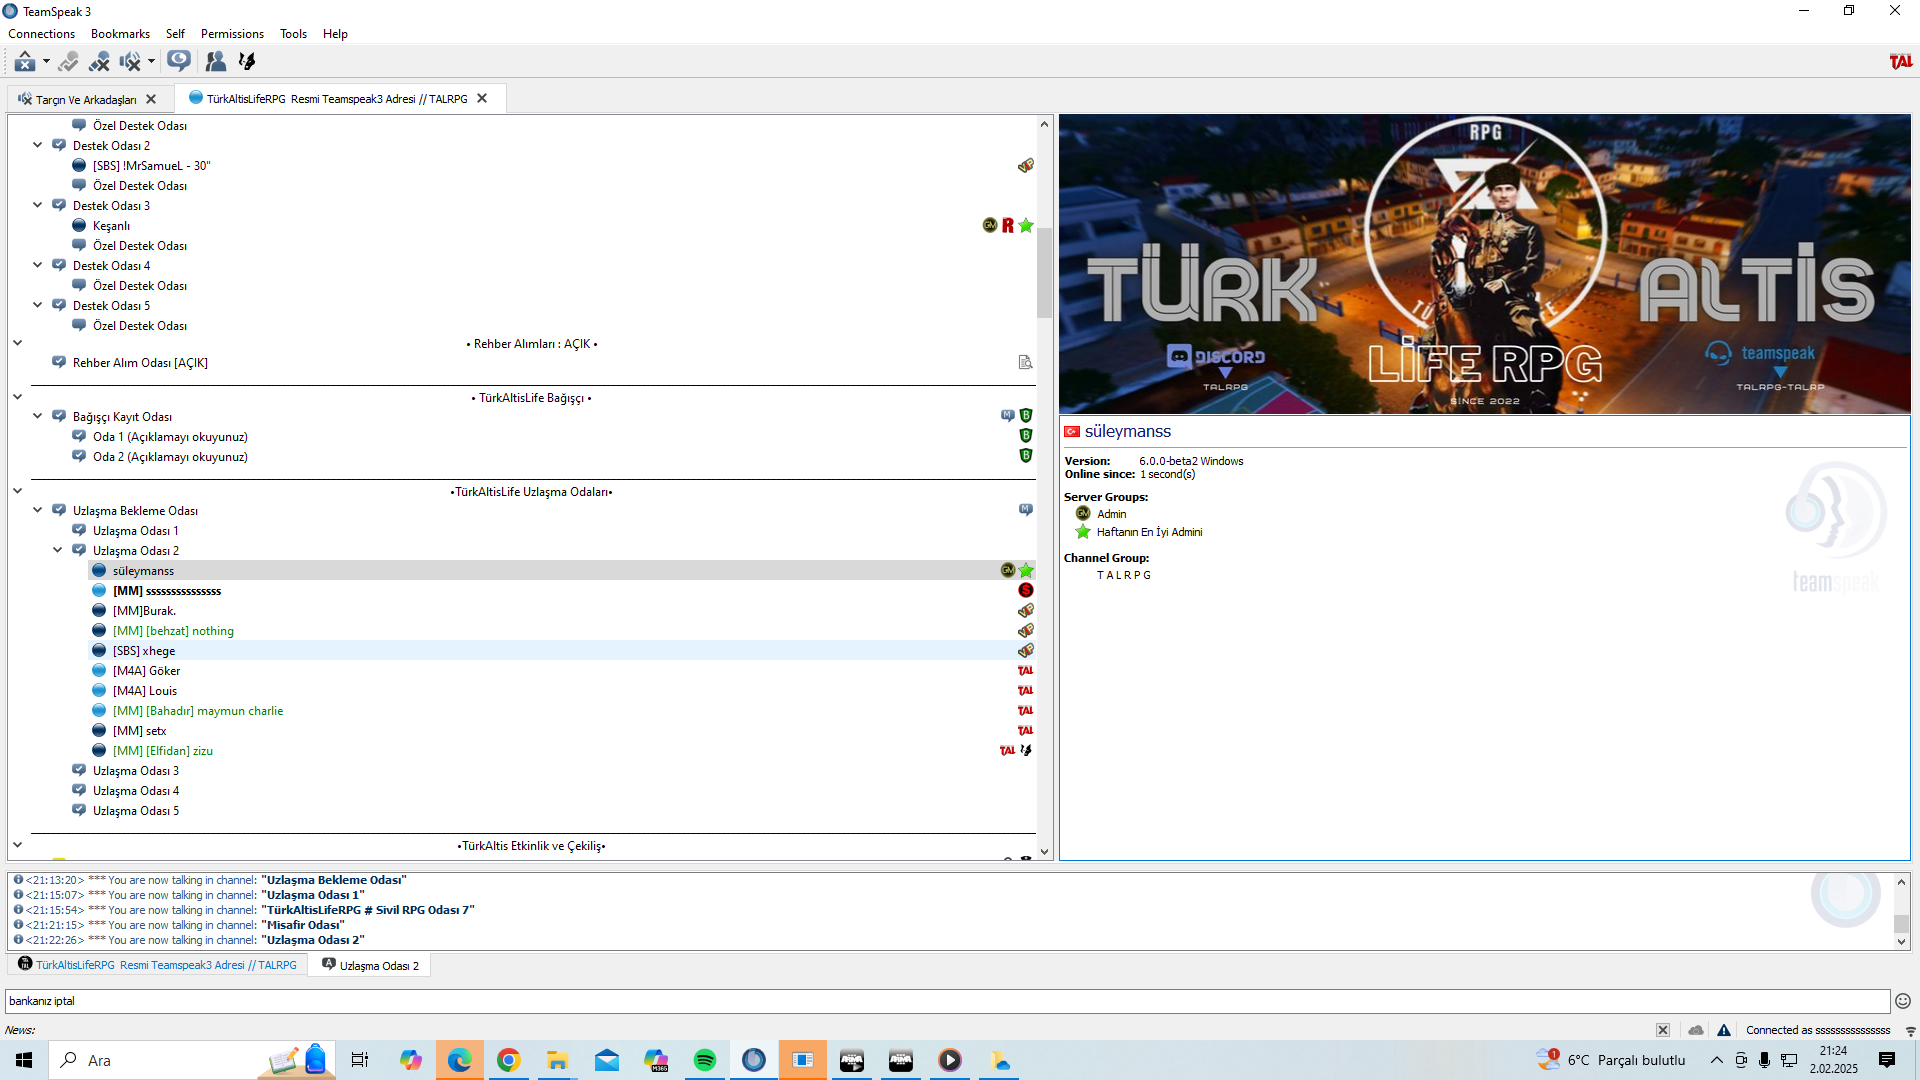Open the Help menu
This screenshot has width=1920, height=1080.
tap(335, 34)
